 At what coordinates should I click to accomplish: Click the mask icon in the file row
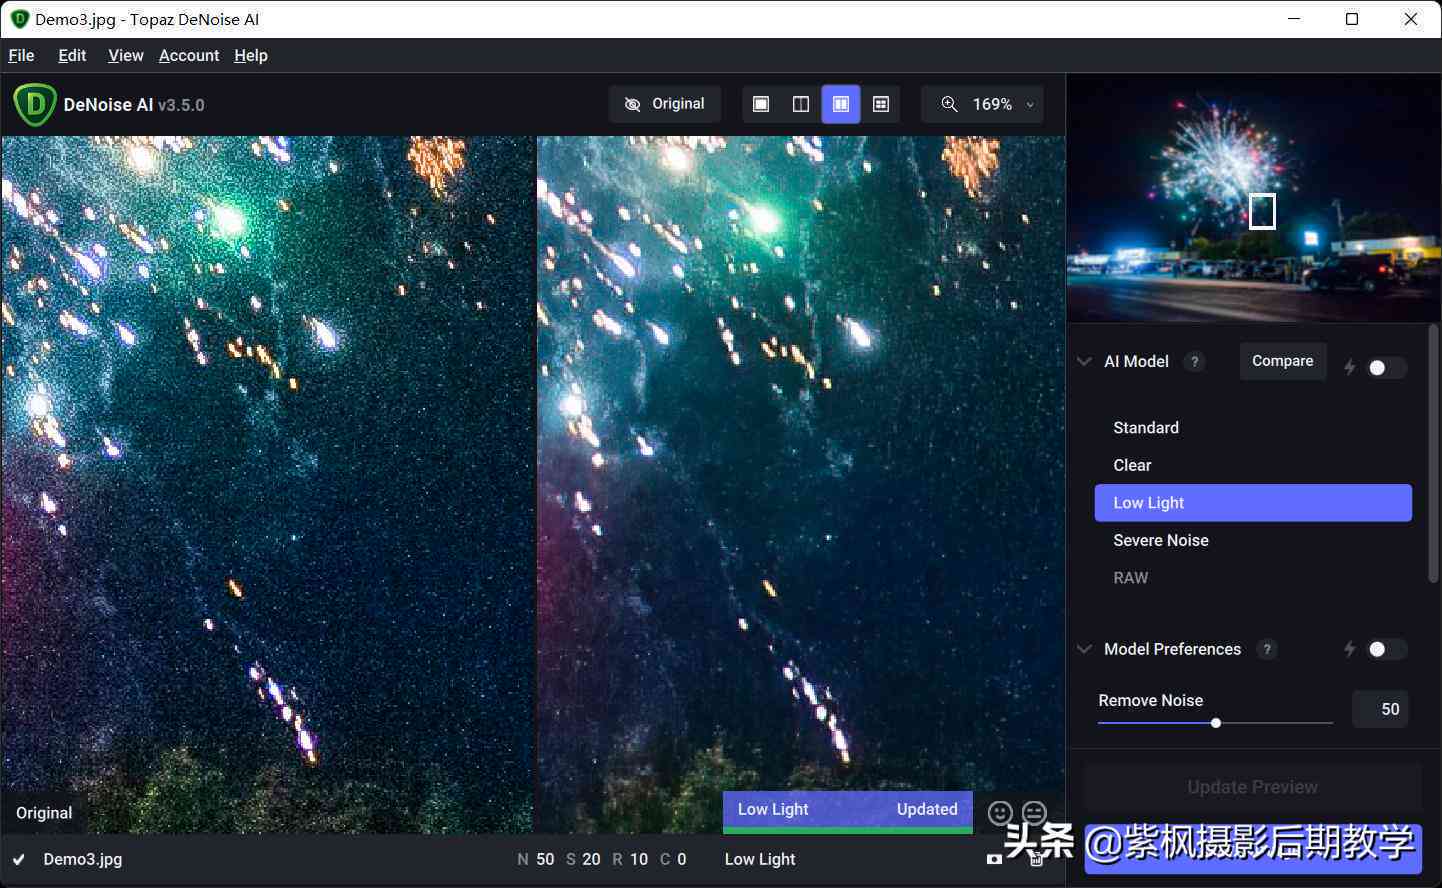[x=994, y=859]
